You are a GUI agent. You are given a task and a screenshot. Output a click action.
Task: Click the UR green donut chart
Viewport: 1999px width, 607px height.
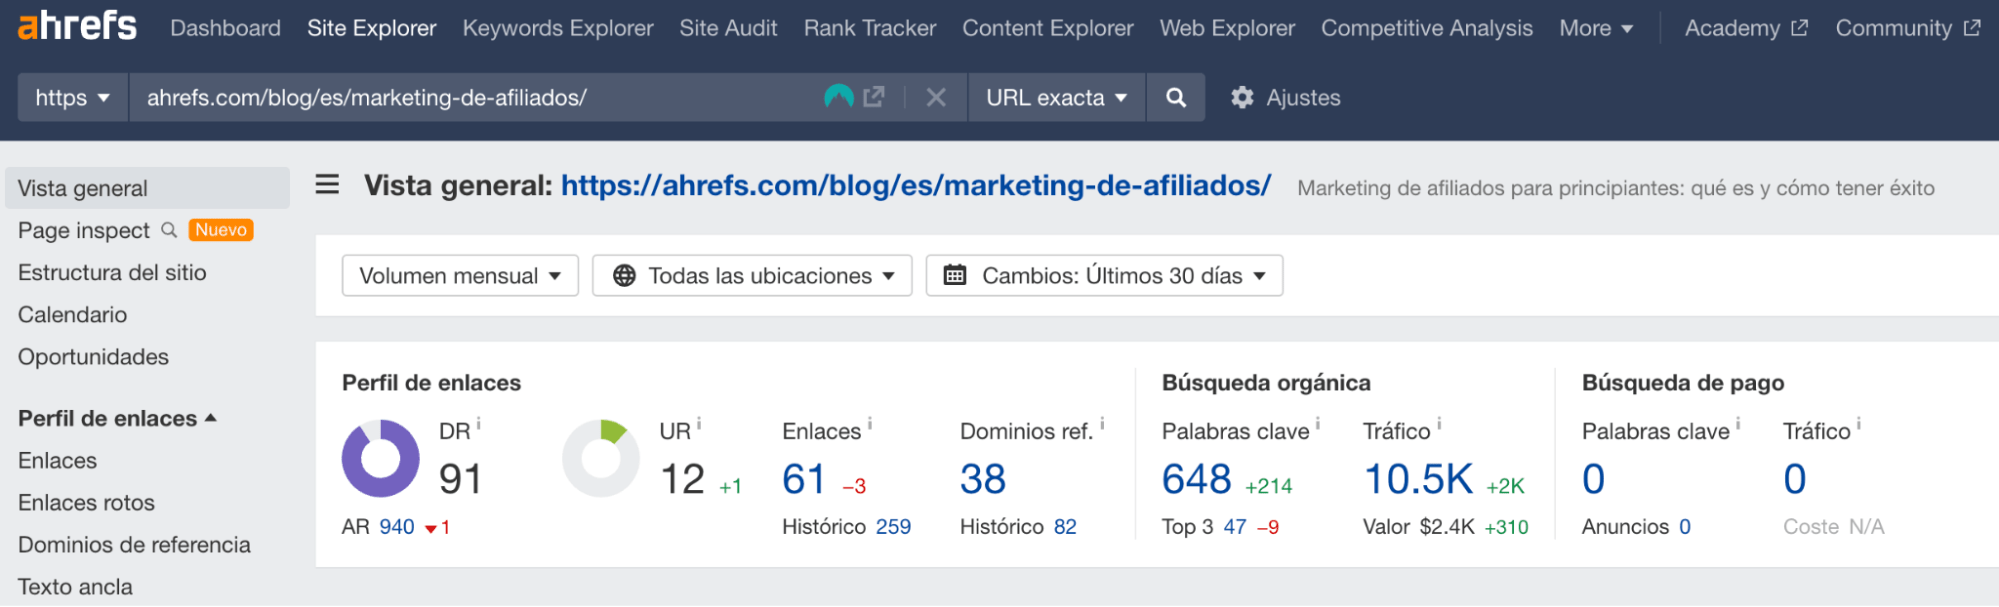click(601, 459)
